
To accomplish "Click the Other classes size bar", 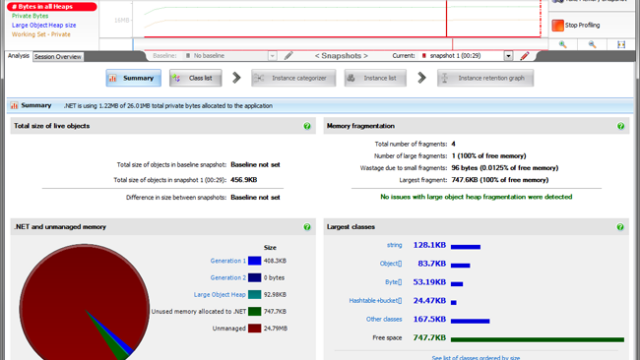I will click(470, 321).
